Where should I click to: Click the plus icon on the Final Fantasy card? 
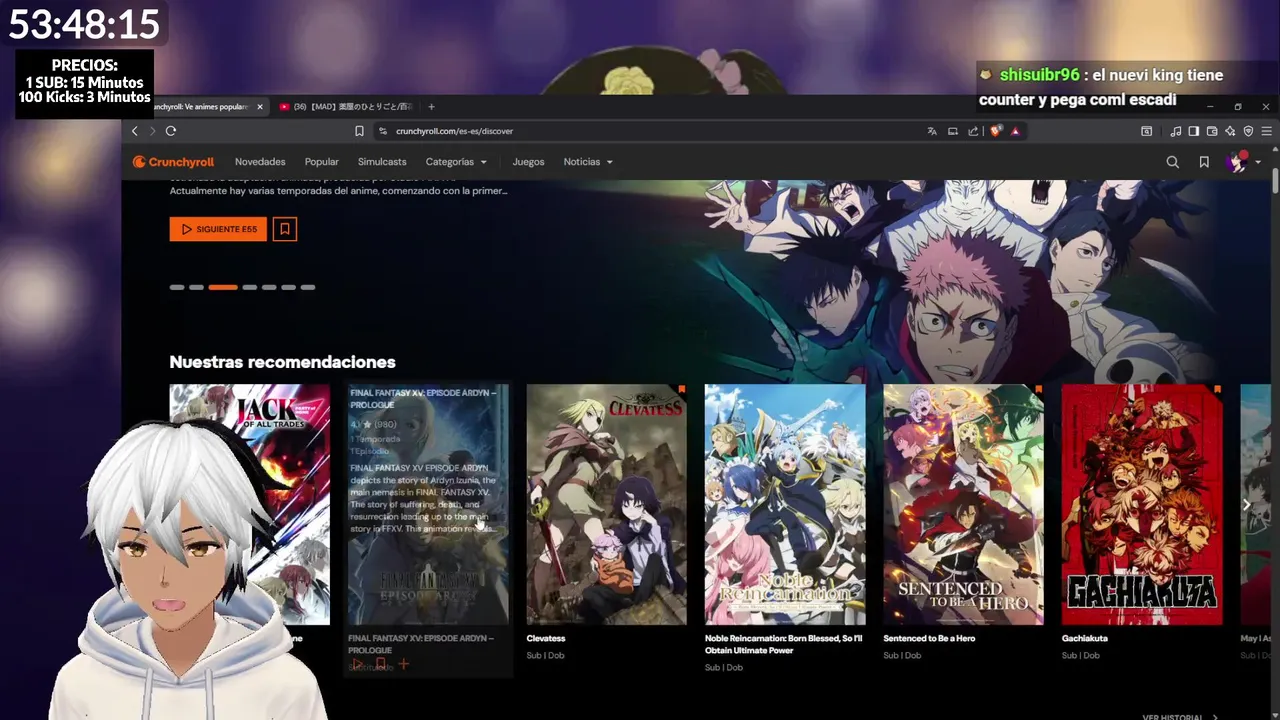click(404, 664)
